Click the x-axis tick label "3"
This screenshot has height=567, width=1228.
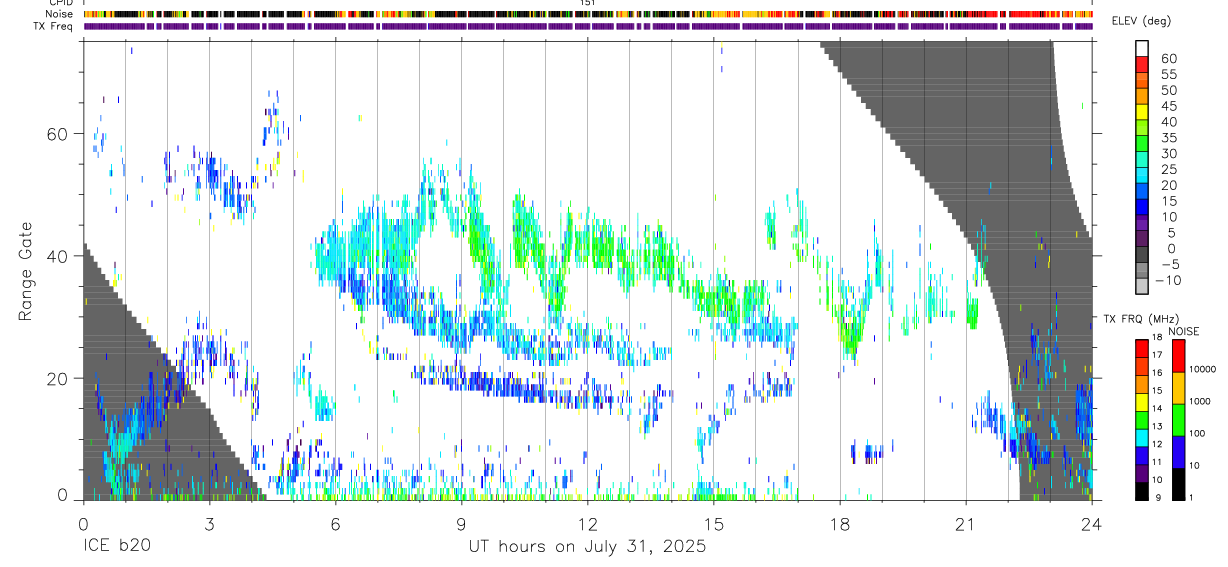tap(209, 523)
